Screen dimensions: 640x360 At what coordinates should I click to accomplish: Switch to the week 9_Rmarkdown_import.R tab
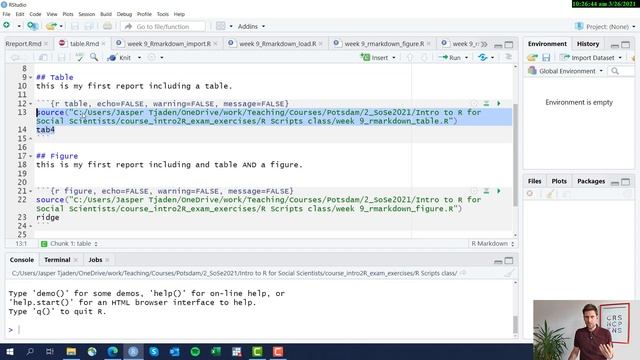169,44
